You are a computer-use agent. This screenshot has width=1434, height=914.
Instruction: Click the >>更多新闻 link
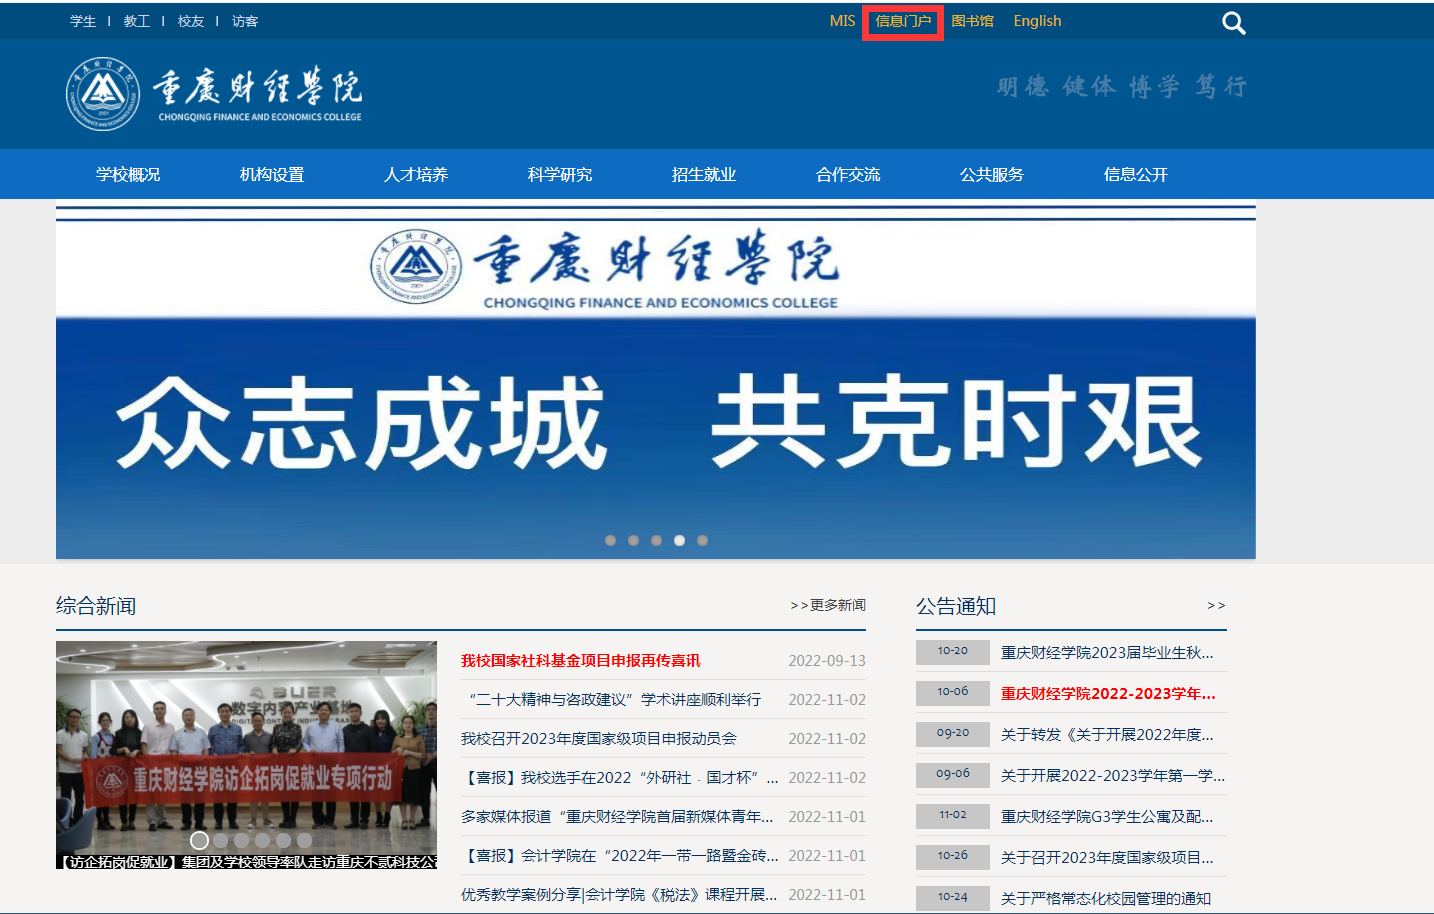[828, 605]
